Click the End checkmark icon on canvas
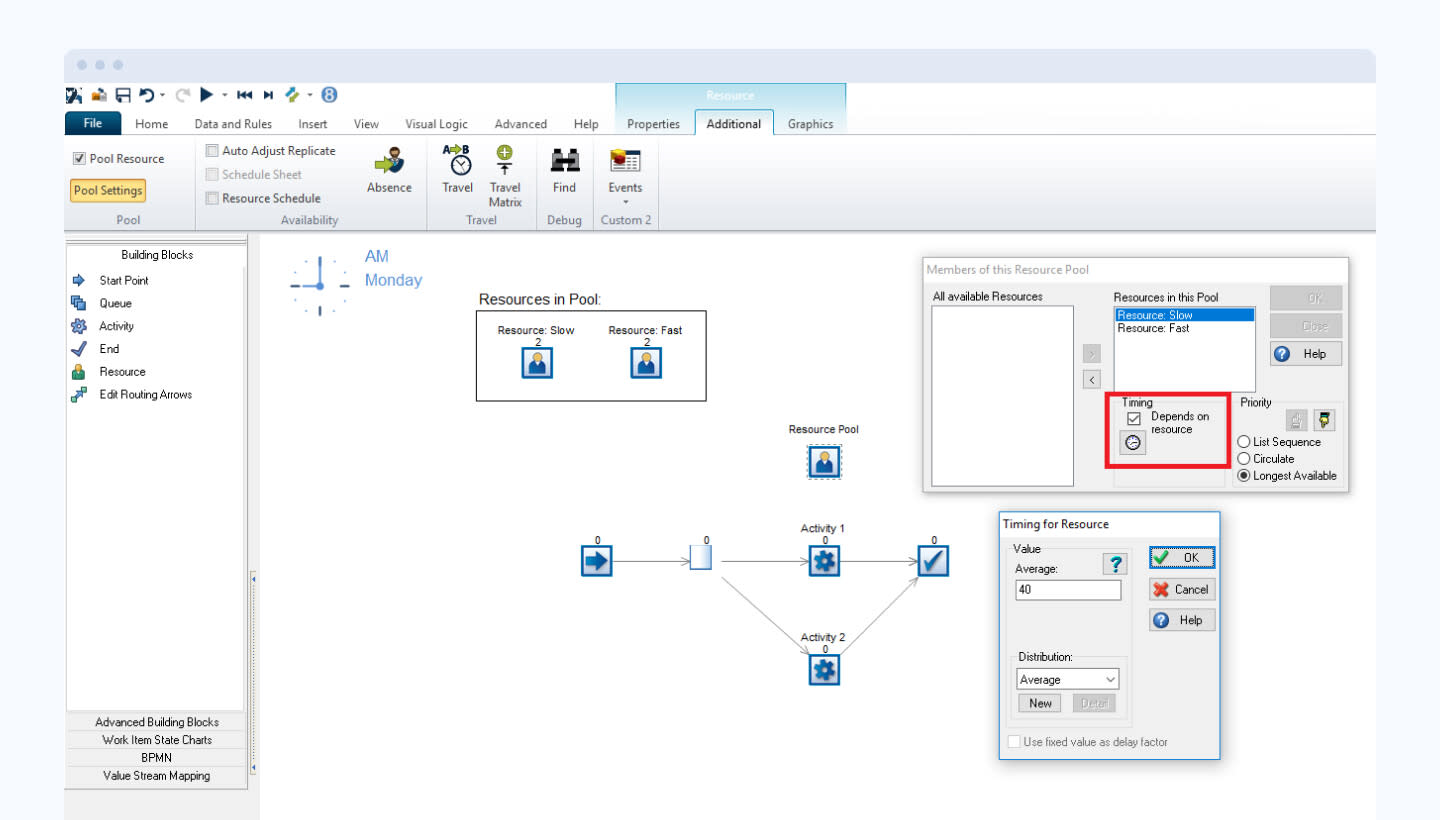 [x=933, y=562]
